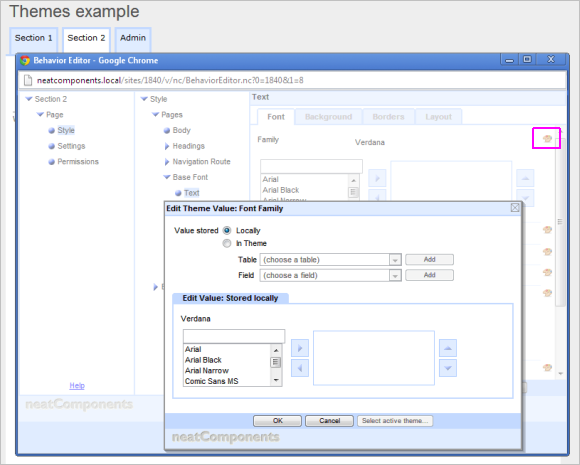Click the Cancel button
The height and width of the screenshot is (465, 580).
tap(329, 421)
